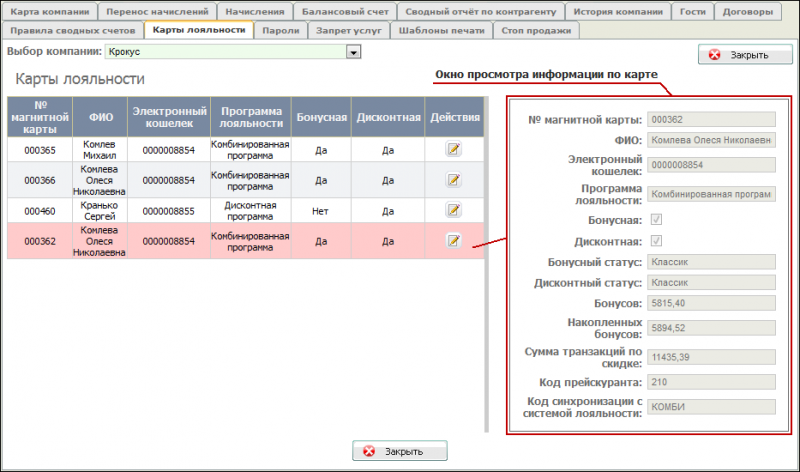
Task: Click edit icon for card 000366
Action: click(x=453, y=180)
